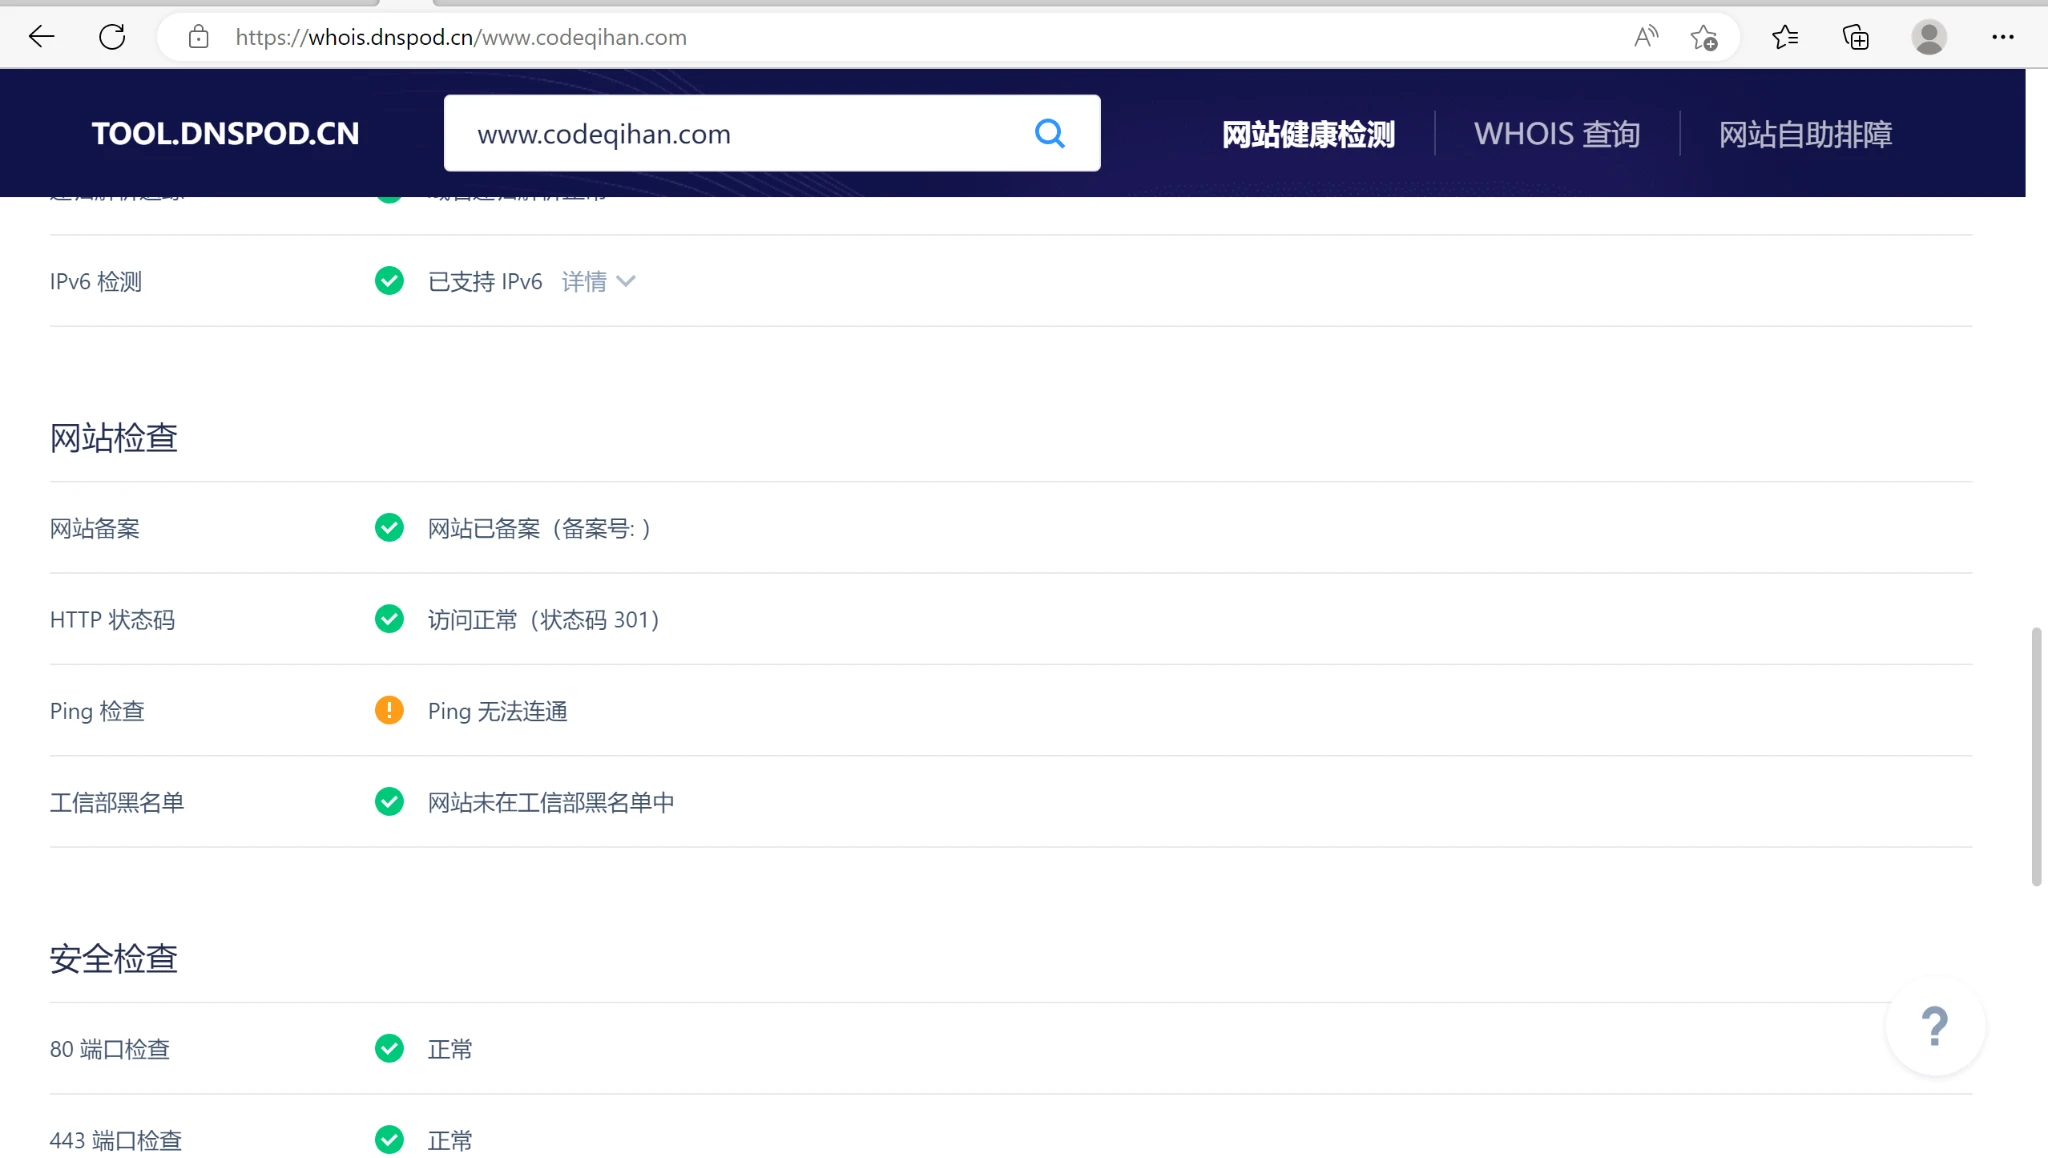
Task: Click the browser back arrow
Action: 41,37
